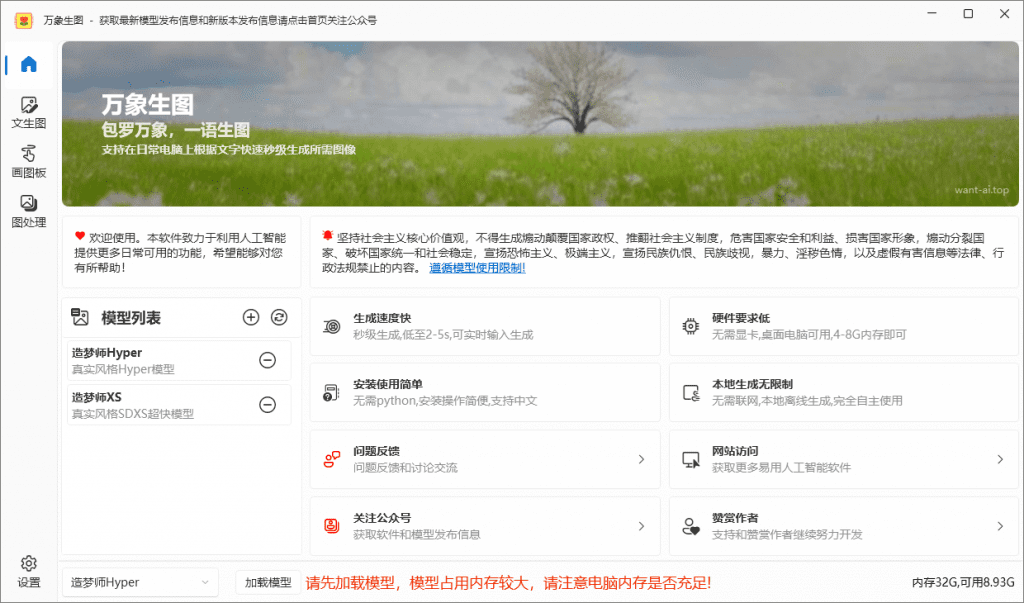The width and height of the screenshot is (1024, 603).
Task: Add a new model using the plus icon
Action: tap(251, 317)
